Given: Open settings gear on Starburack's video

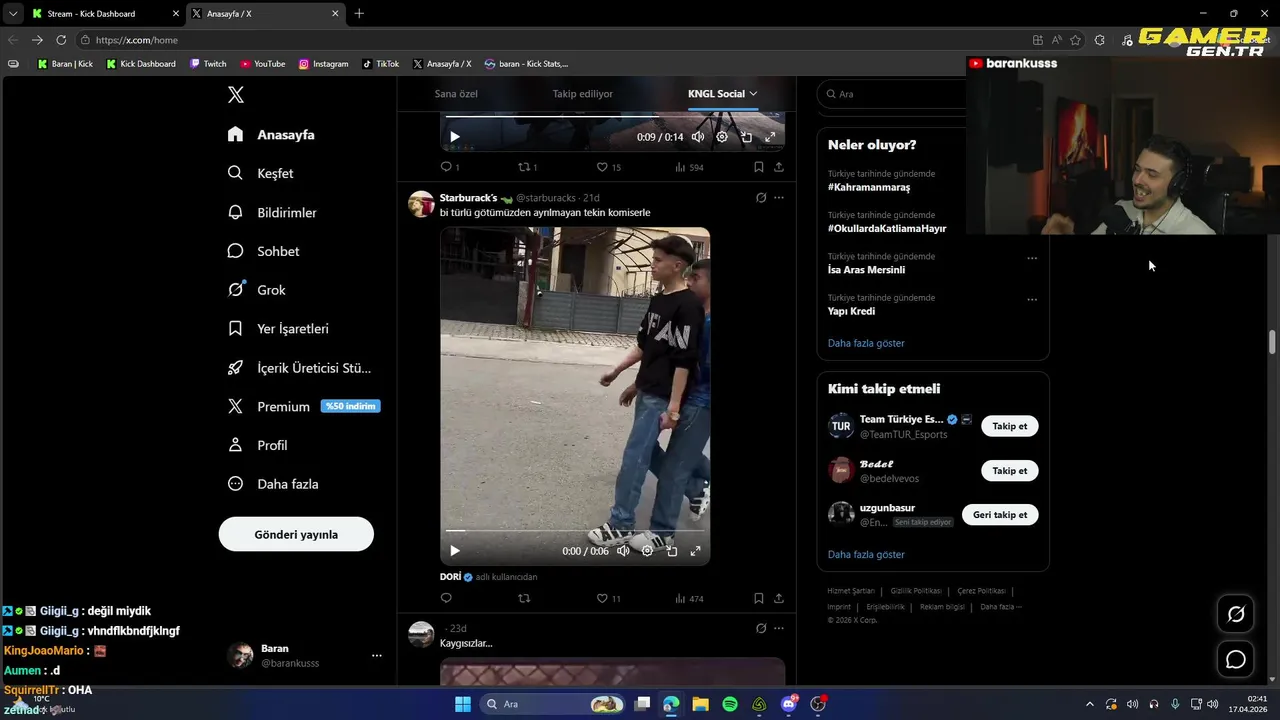Looking at the screenshot, I should point(647,551).
